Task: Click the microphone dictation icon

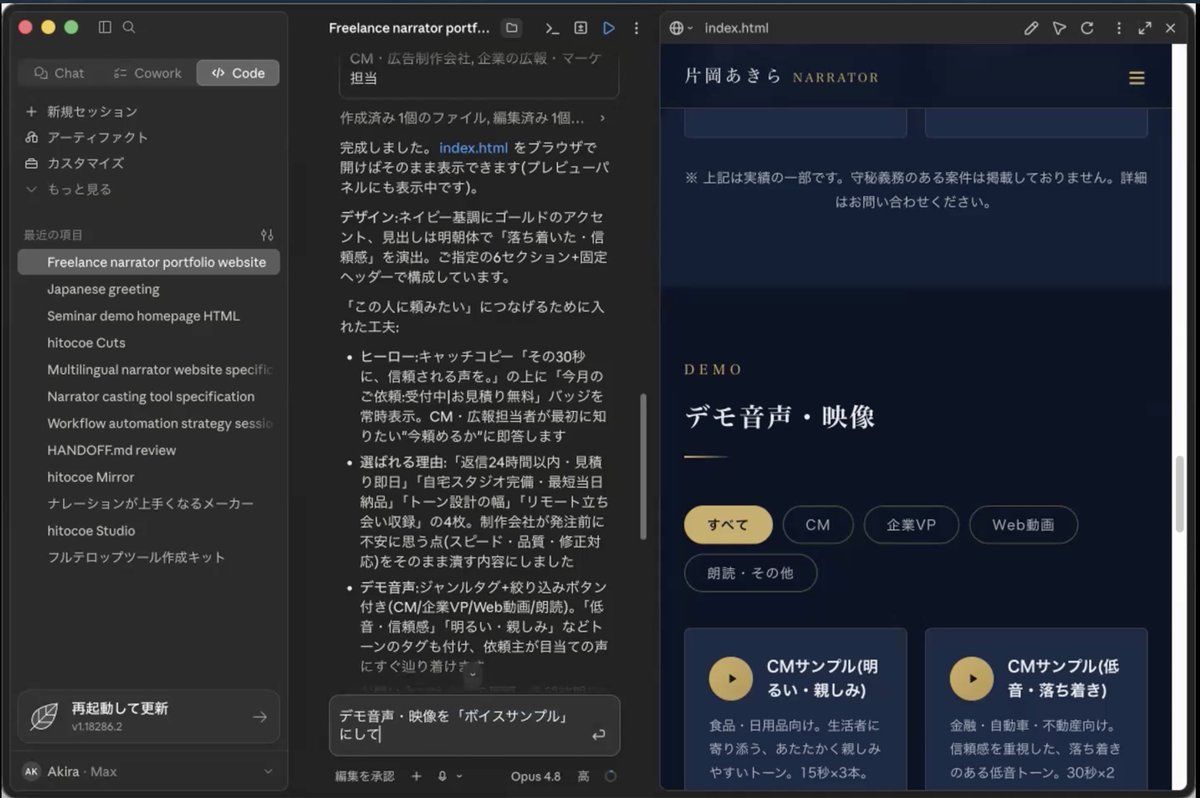Action: [x=442, y=776]
